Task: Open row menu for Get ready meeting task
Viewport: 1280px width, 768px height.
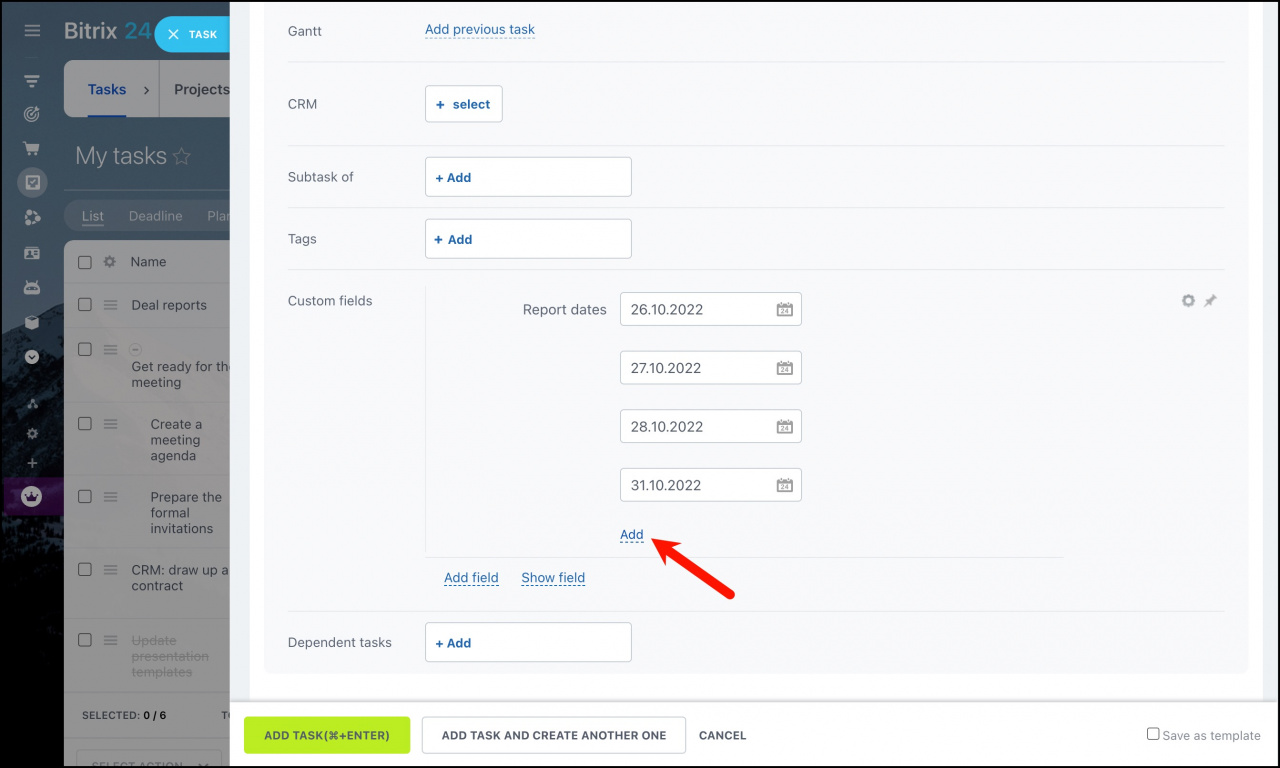Action: coord(111,350)
